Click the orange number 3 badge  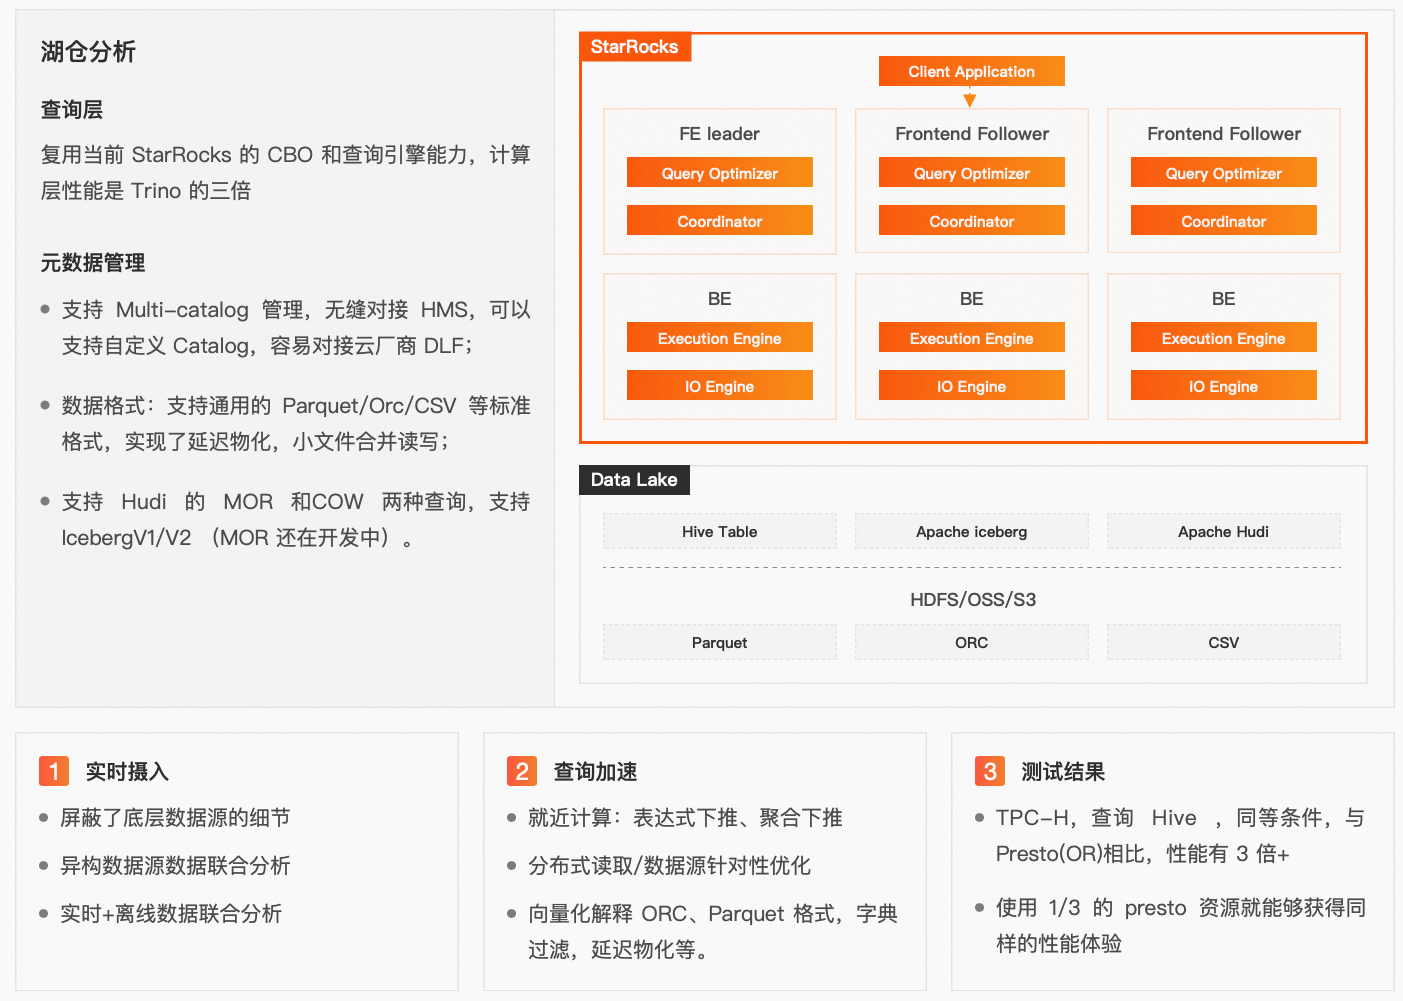click(x=990, y=771)
